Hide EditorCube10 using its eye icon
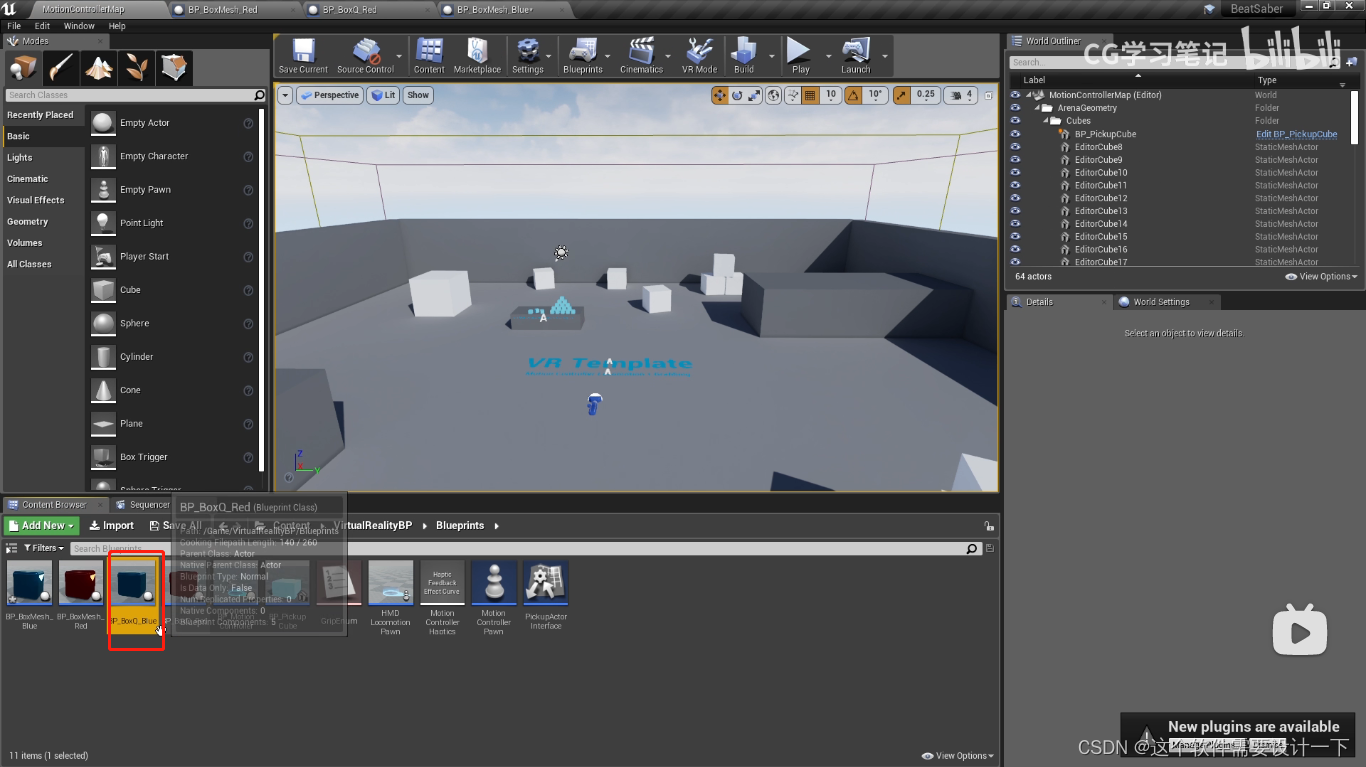The height and width of the screenshot is (767, 1366). [1016, 173]
